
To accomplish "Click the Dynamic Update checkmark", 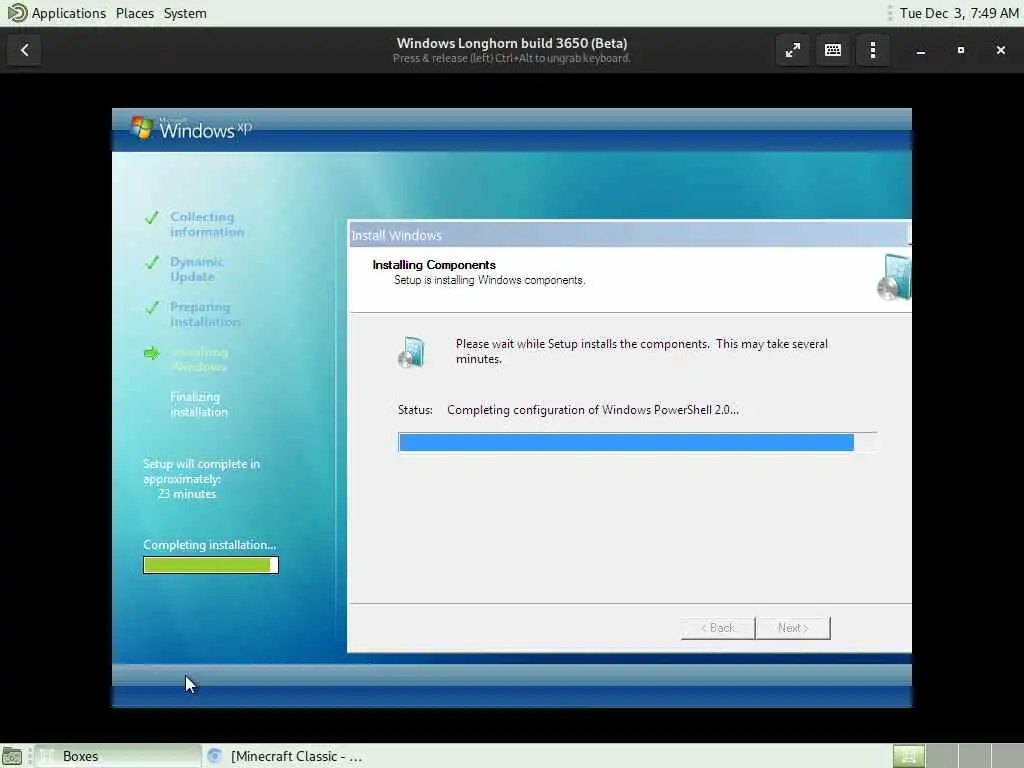I will pyautogui.click(x=152, y=263).
